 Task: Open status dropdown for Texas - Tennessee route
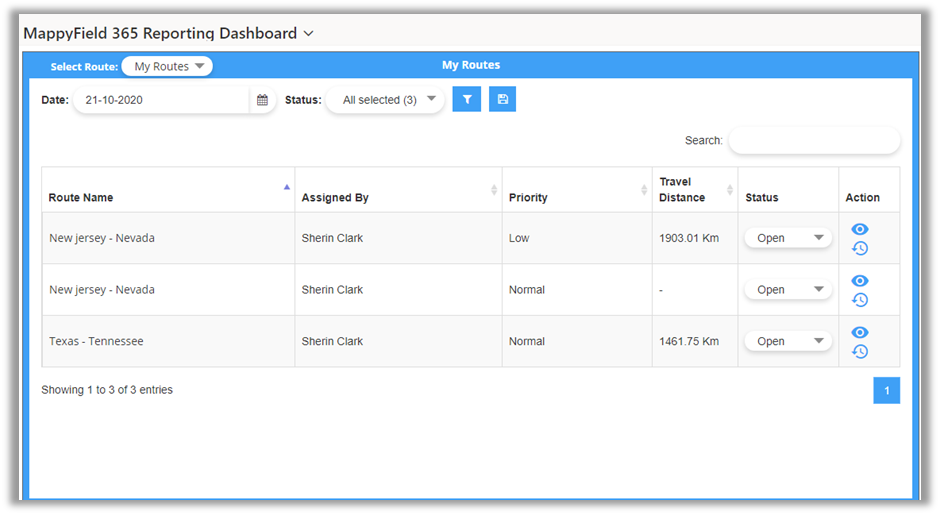point(788,341)
